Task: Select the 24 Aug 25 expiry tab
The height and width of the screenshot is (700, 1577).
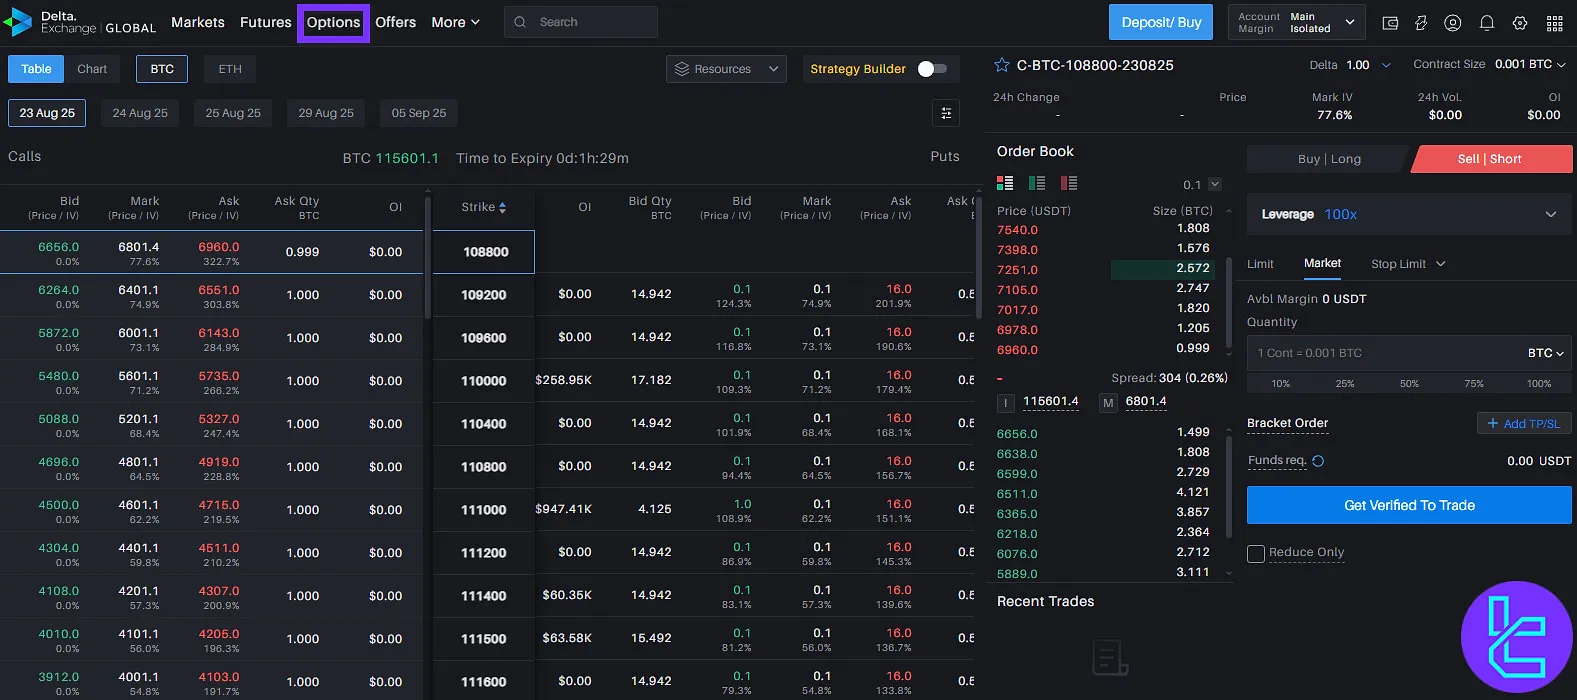Action: [140, 113]
